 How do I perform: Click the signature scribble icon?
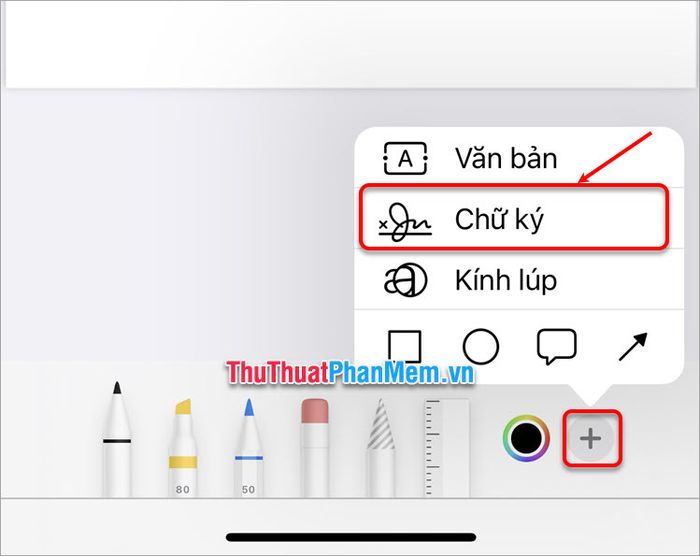point(405,222)
